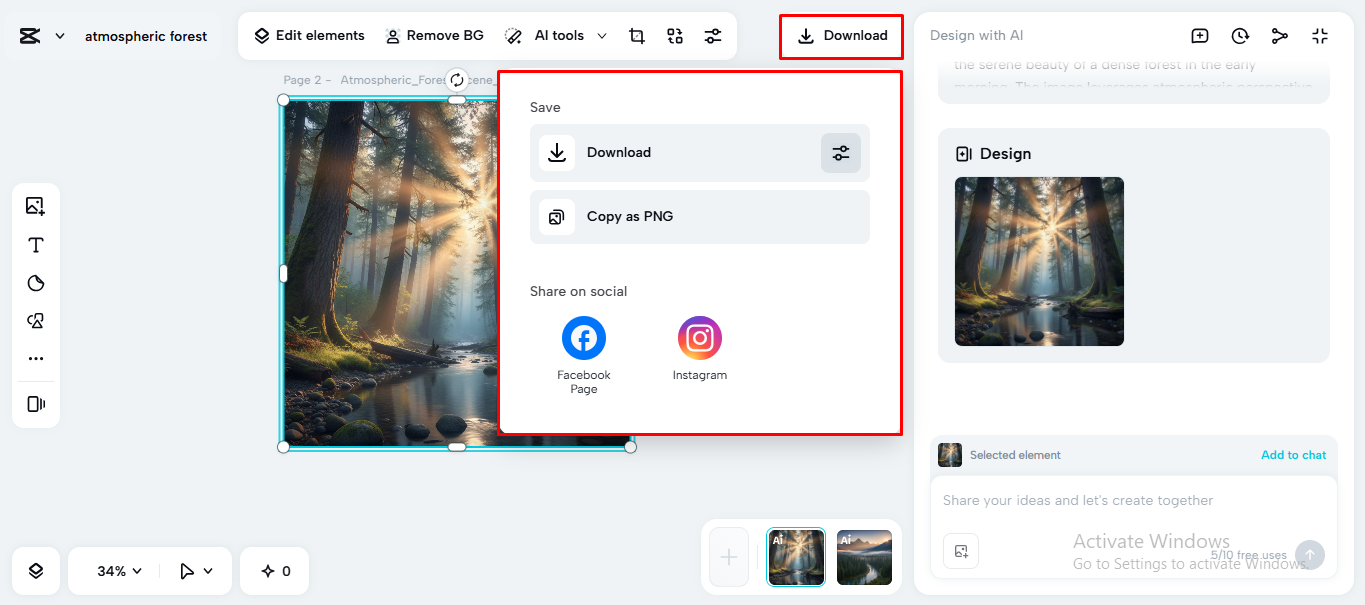This screenshot has height=605, width=1365.
Task: Open Edit elements tool
Action: [x=309, y=35]
